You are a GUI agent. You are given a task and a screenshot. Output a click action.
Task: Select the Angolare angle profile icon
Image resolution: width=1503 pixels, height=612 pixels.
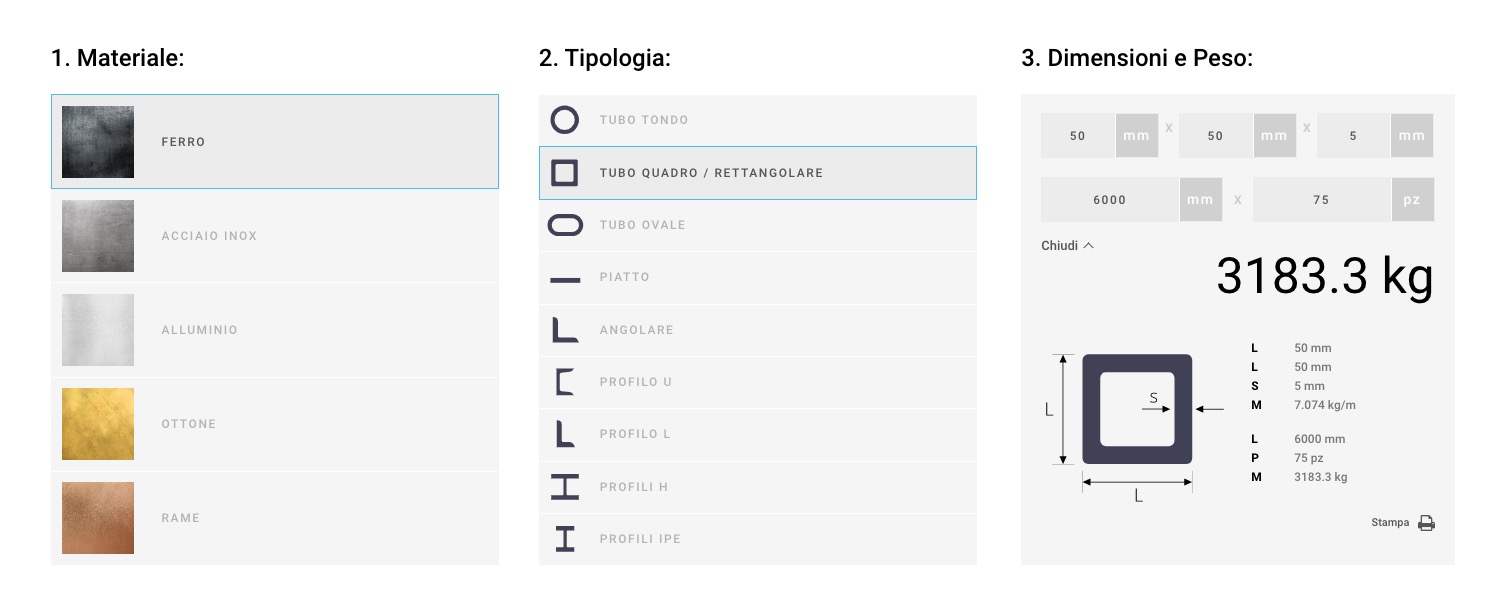(x=565, y=330)
